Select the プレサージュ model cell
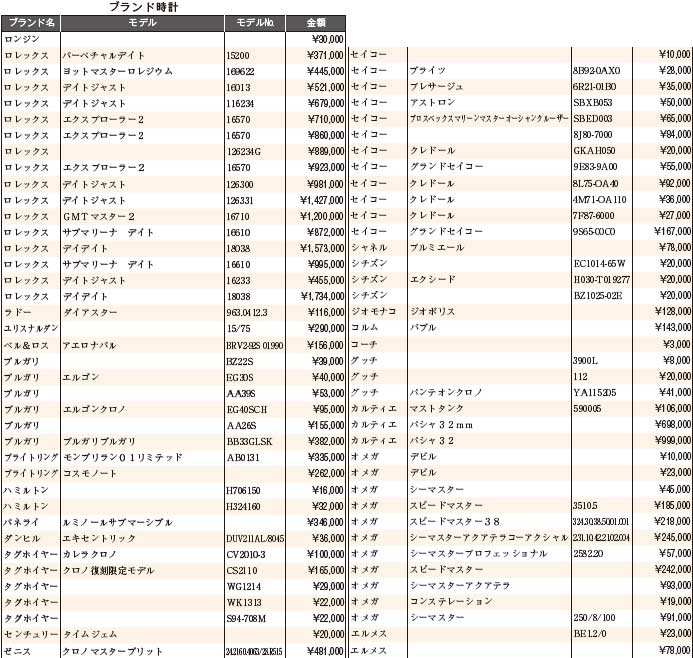Image resolution: width=693 pixels, height=658 pixels. (x=436, y=87)
